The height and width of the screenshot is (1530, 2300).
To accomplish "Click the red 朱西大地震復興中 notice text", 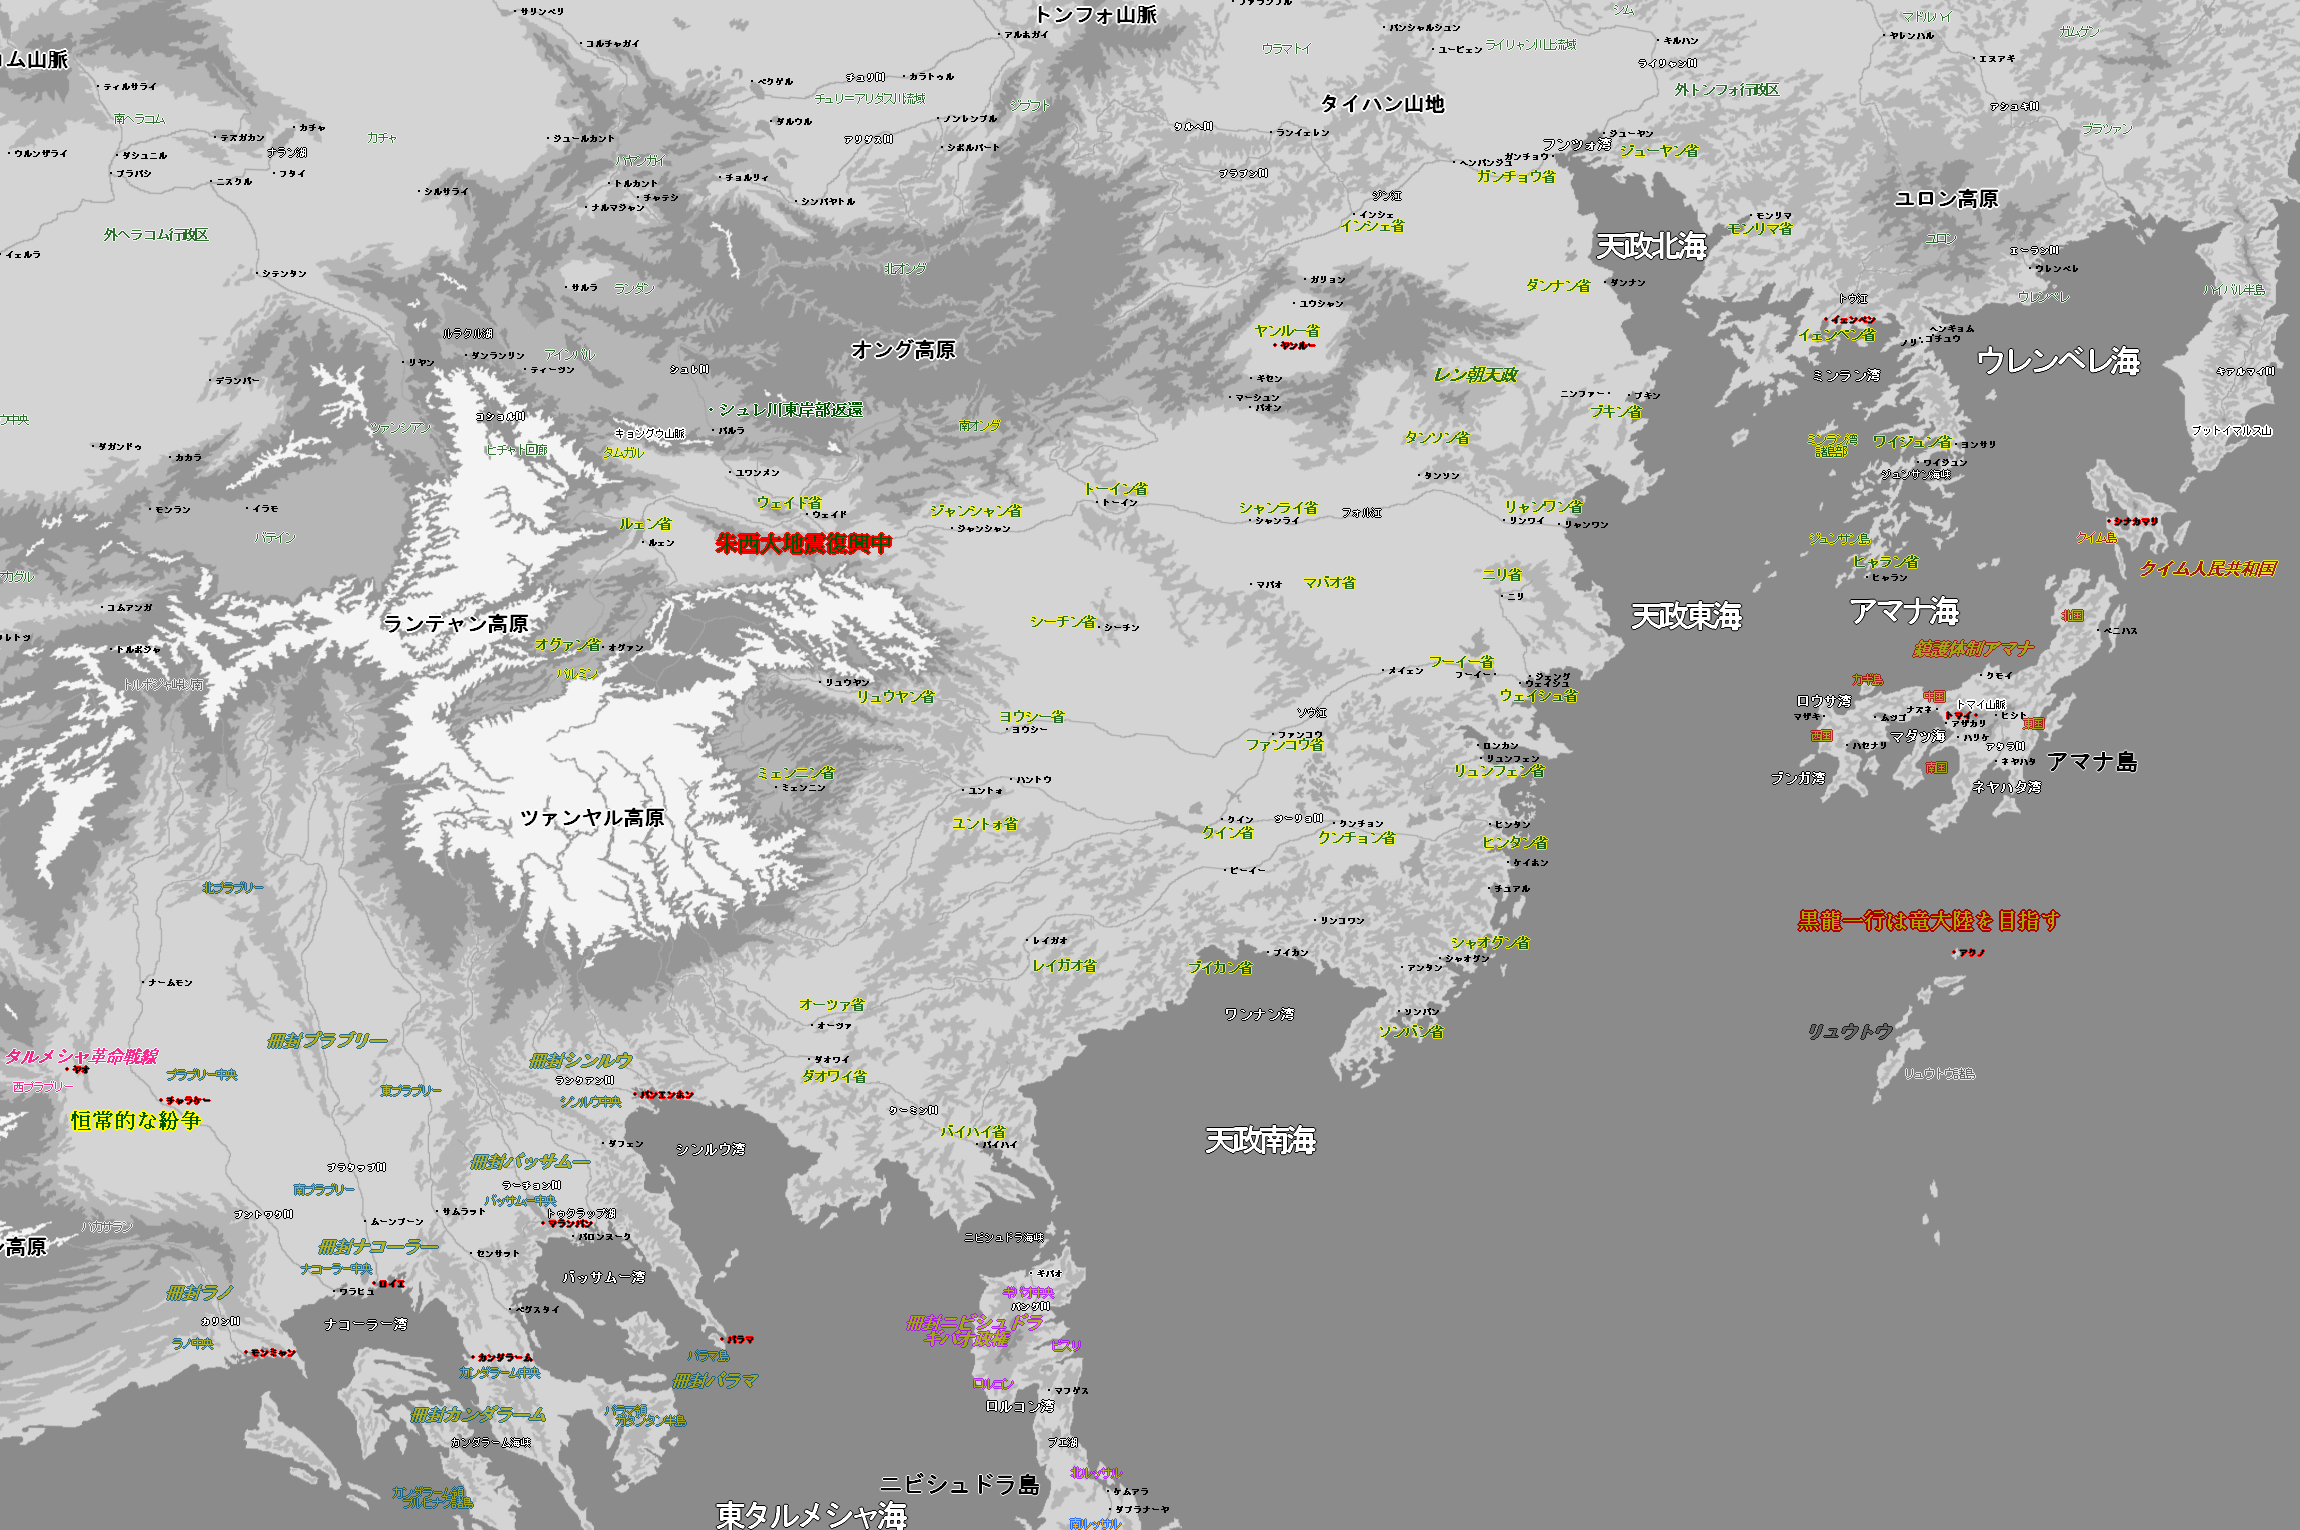I will coord(803,544).
